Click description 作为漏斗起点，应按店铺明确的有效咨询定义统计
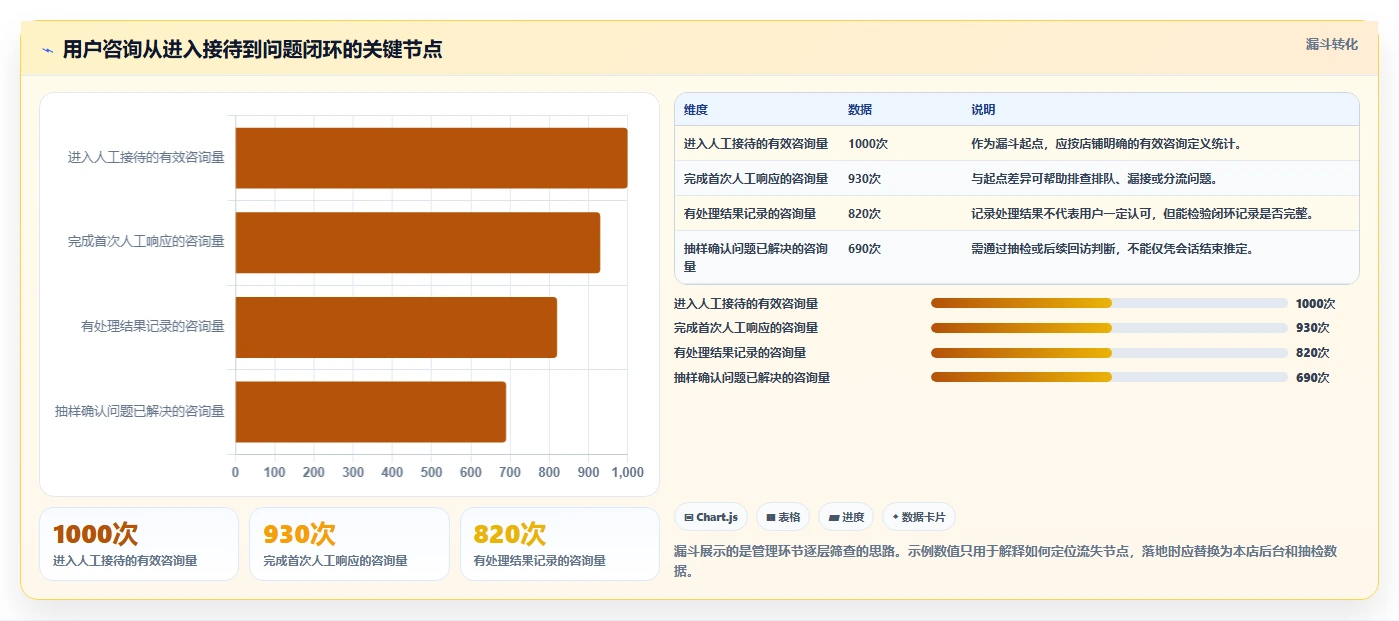 point(1106,144)
